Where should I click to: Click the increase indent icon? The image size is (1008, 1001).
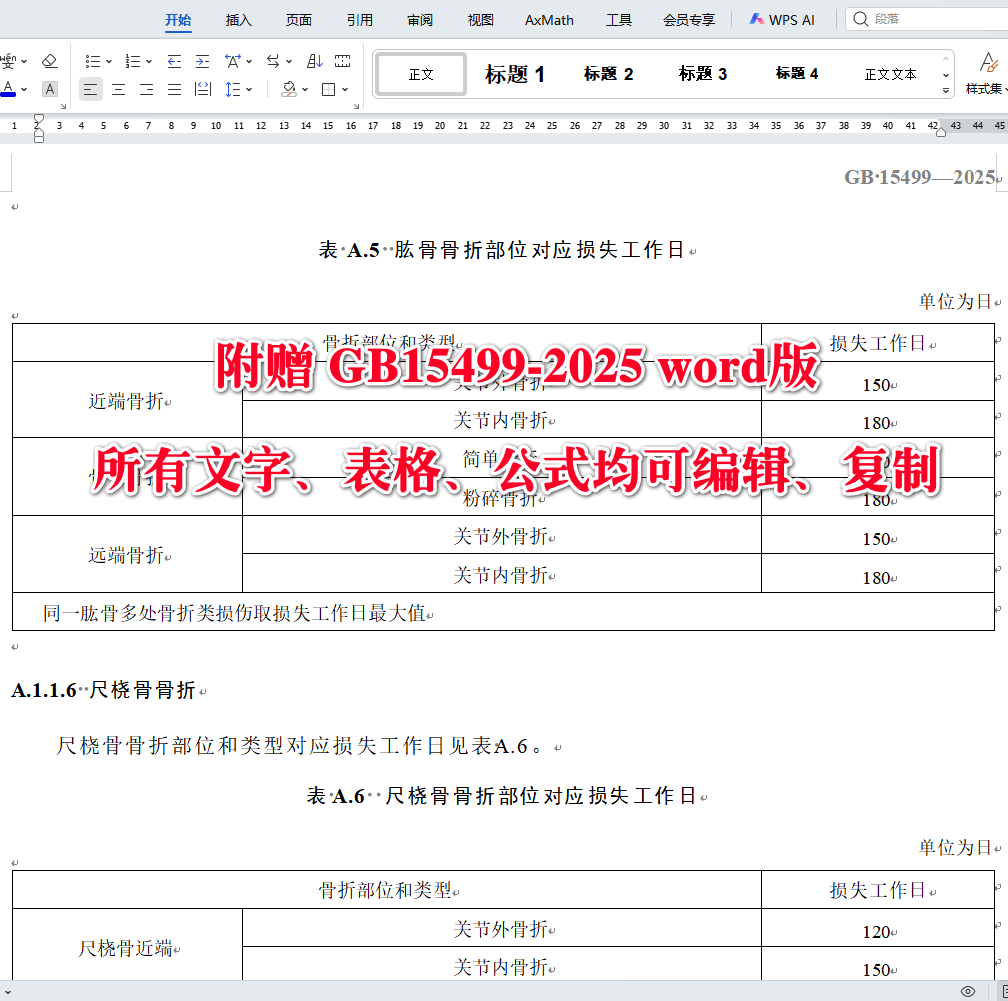click(x=203, y=60)
